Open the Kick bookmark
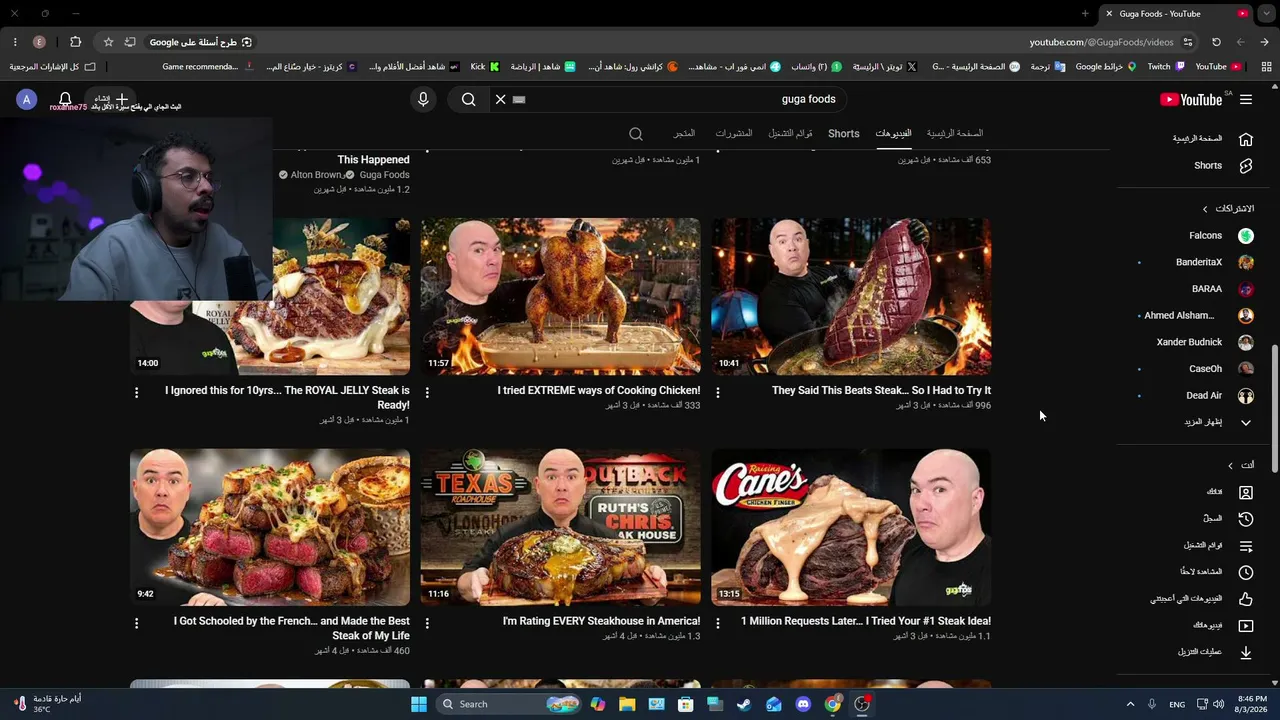Screen dimensions: 1280x720 pyautogui.click(x=485, y=67)
